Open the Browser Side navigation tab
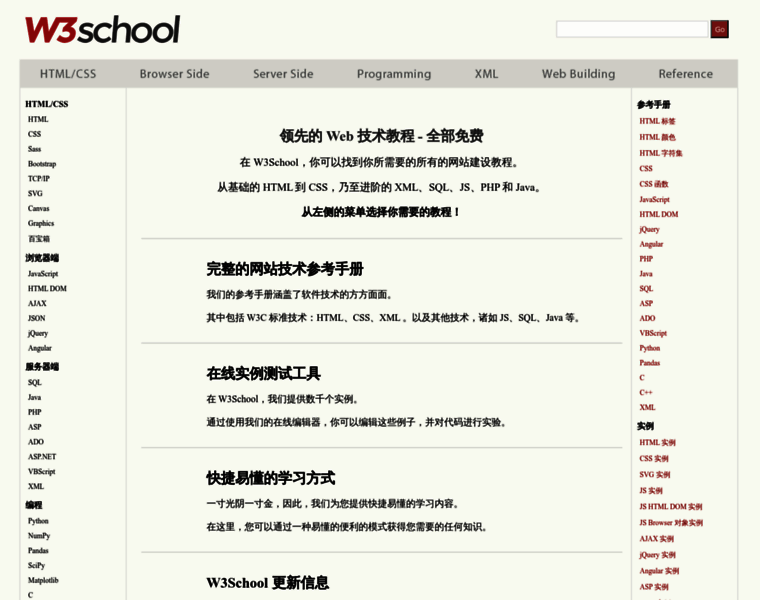The height and width of the screenshot is (600, 760). point(174,74)
